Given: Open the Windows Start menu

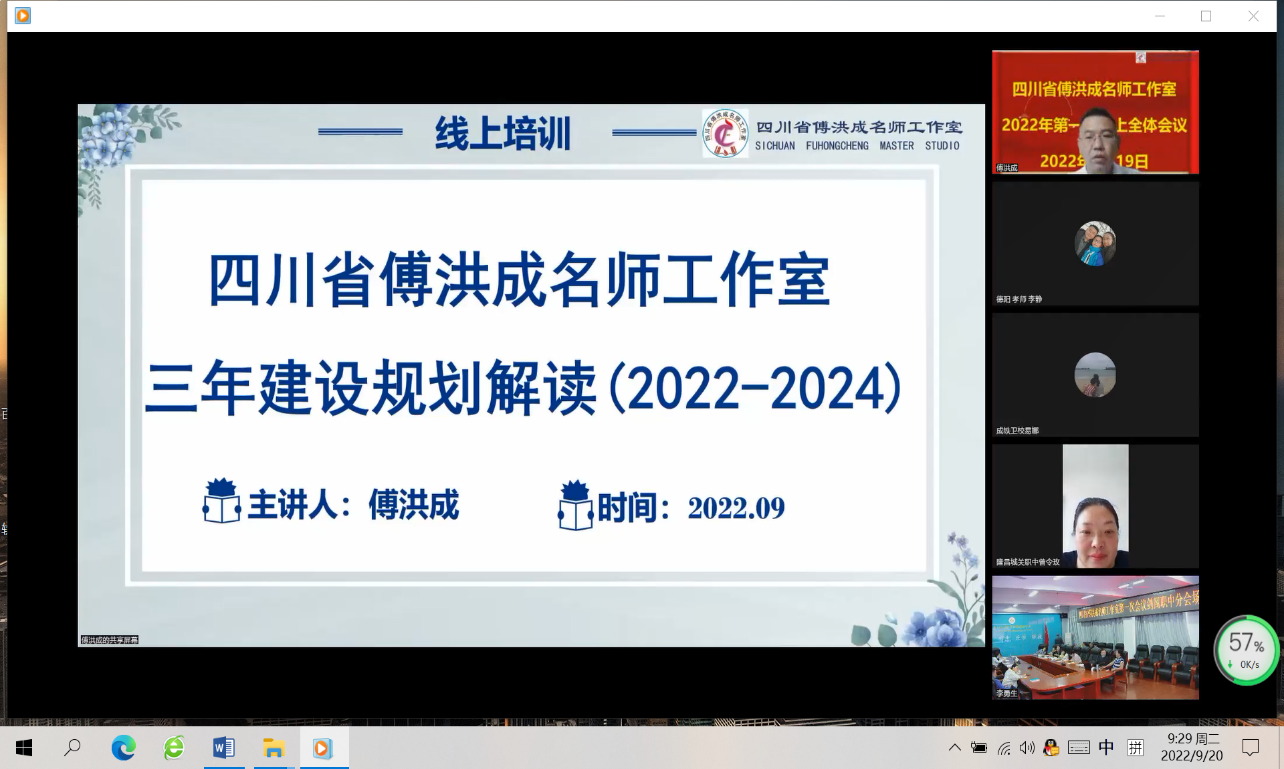Looking at the screenshot, I should coord(23,747).
